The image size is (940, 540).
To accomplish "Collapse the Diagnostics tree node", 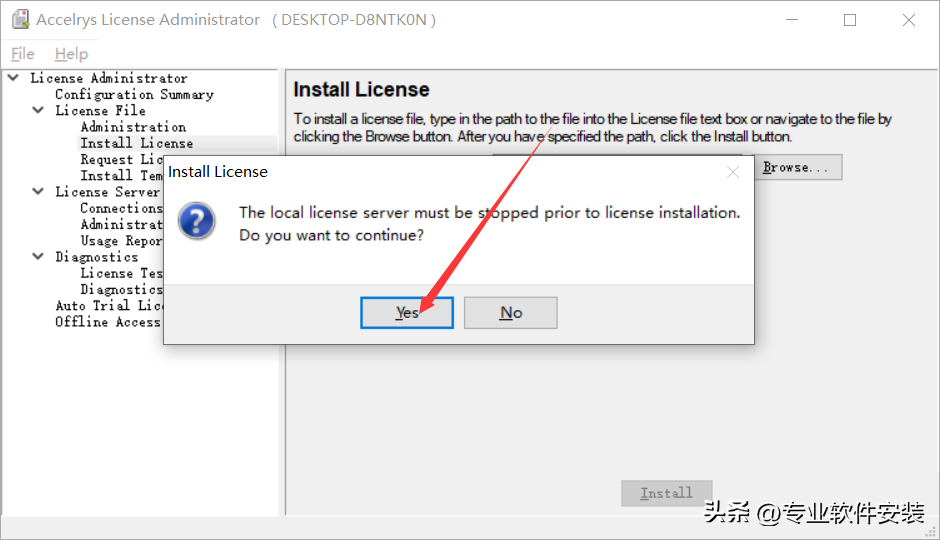I will 38,256.
